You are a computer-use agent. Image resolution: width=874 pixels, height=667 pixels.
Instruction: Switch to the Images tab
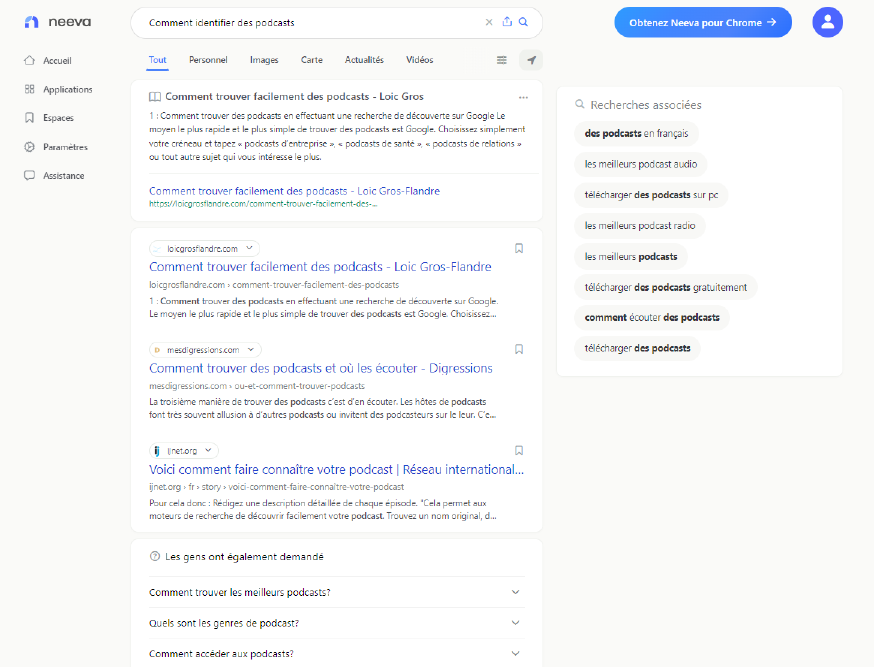tap(264, 60)
